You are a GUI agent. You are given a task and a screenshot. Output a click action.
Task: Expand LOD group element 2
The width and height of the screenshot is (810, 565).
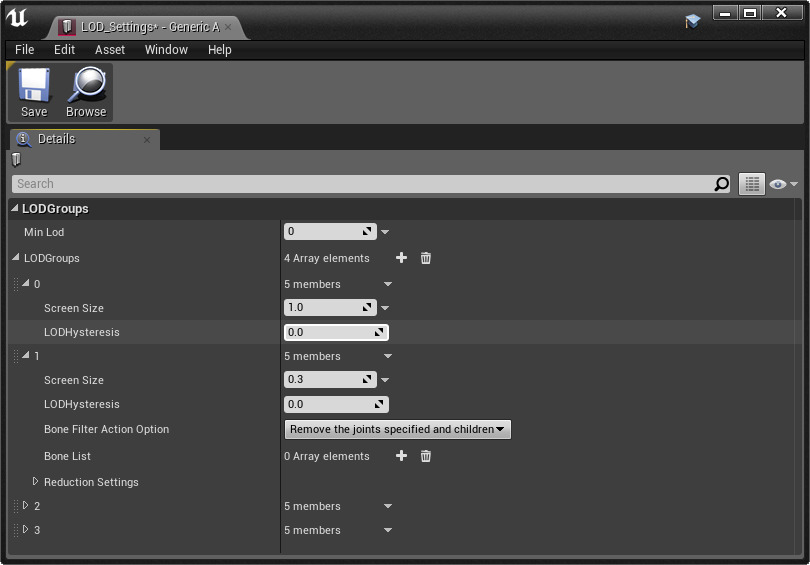point(25,505)
